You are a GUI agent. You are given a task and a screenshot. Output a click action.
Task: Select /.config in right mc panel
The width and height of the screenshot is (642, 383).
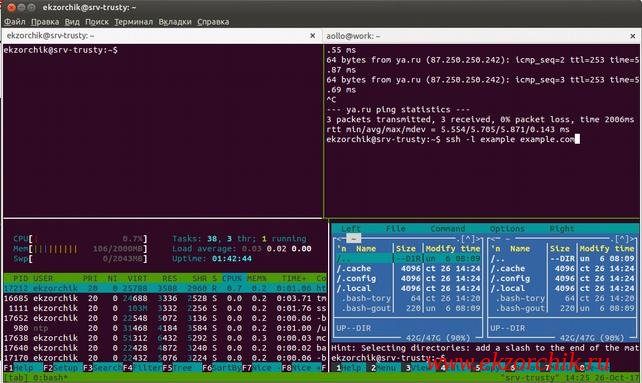[562, 279]
